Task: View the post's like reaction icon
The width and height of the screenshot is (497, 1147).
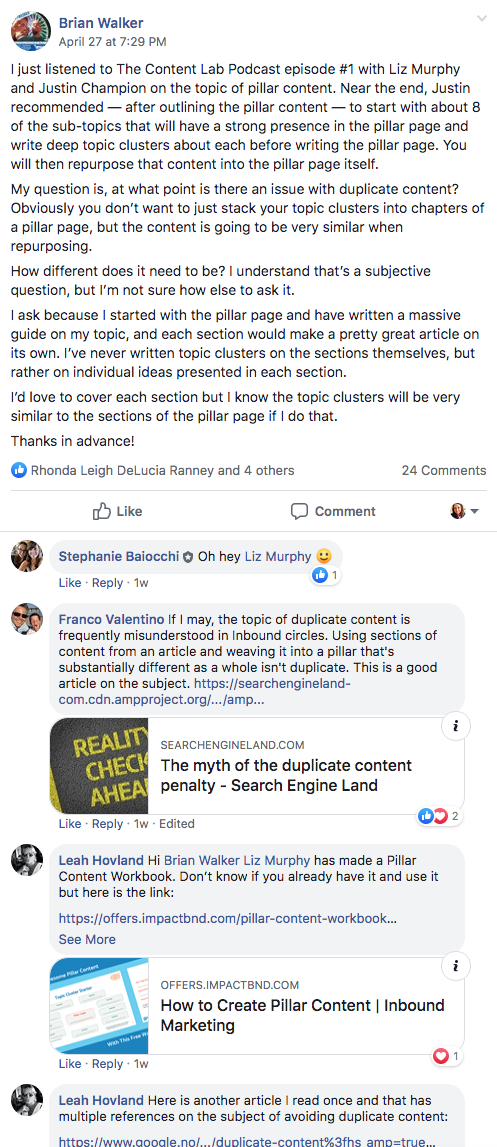Action: coord(19,470)
